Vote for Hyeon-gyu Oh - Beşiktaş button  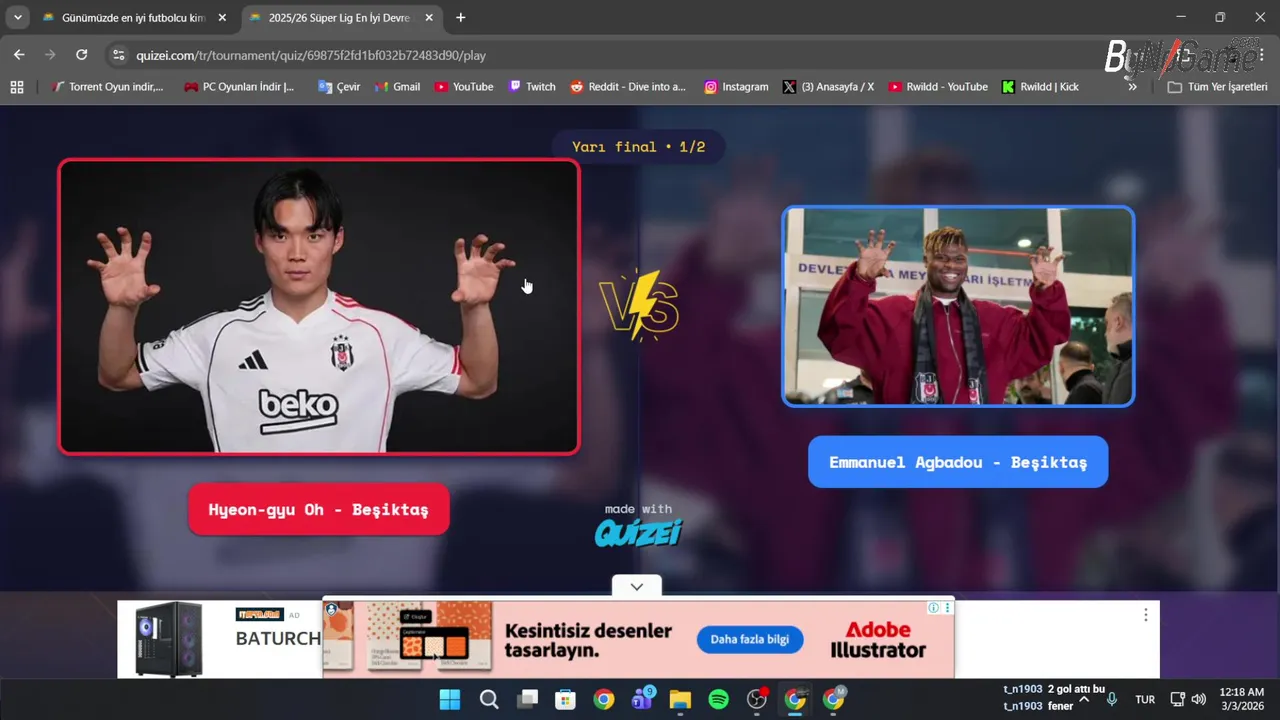pyautogui.click(x=319, y=509)
